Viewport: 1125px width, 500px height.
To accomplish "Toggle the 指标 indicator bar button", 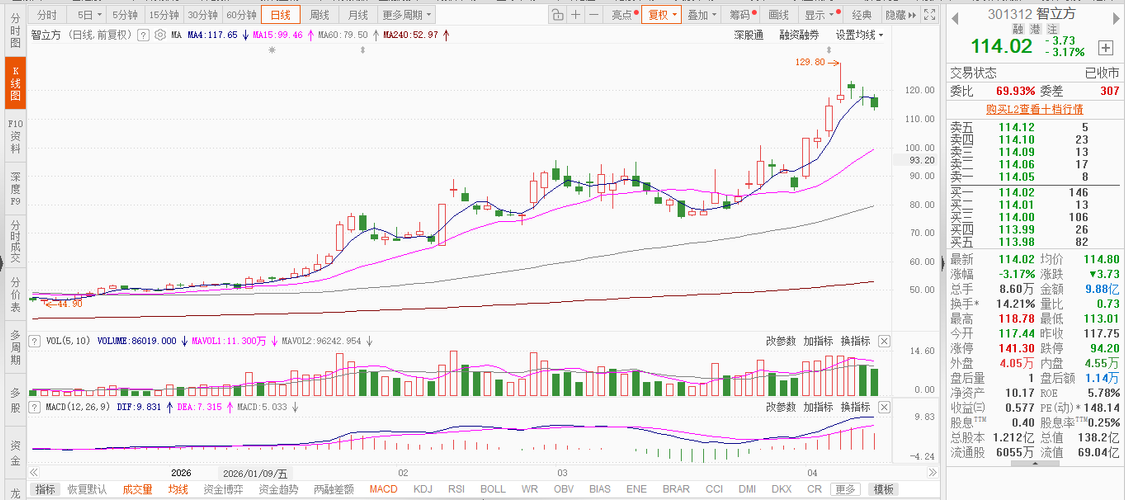I will [45, 489].
